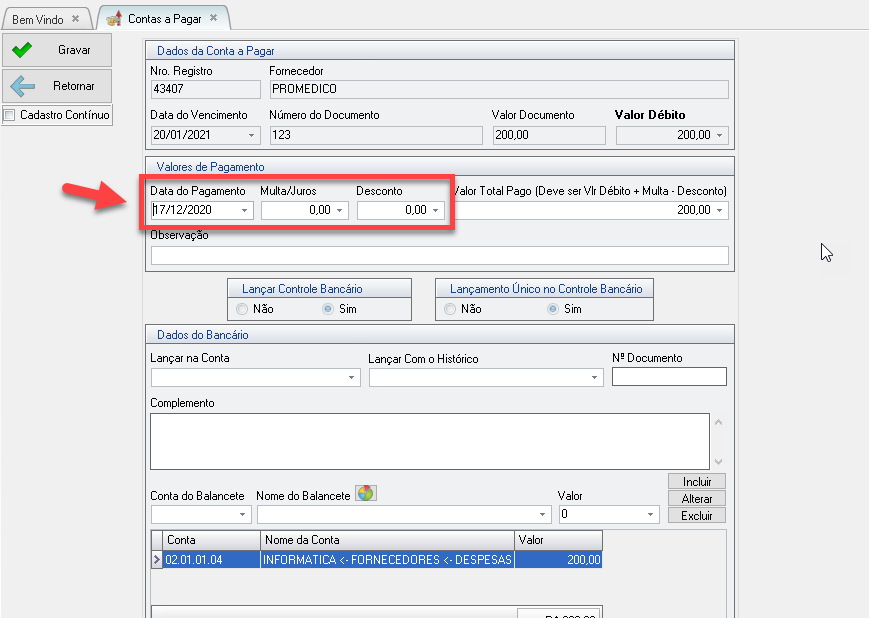Expand the Lançar na Conta dropdown
This screenshot has height=618, width=869.
352,378
